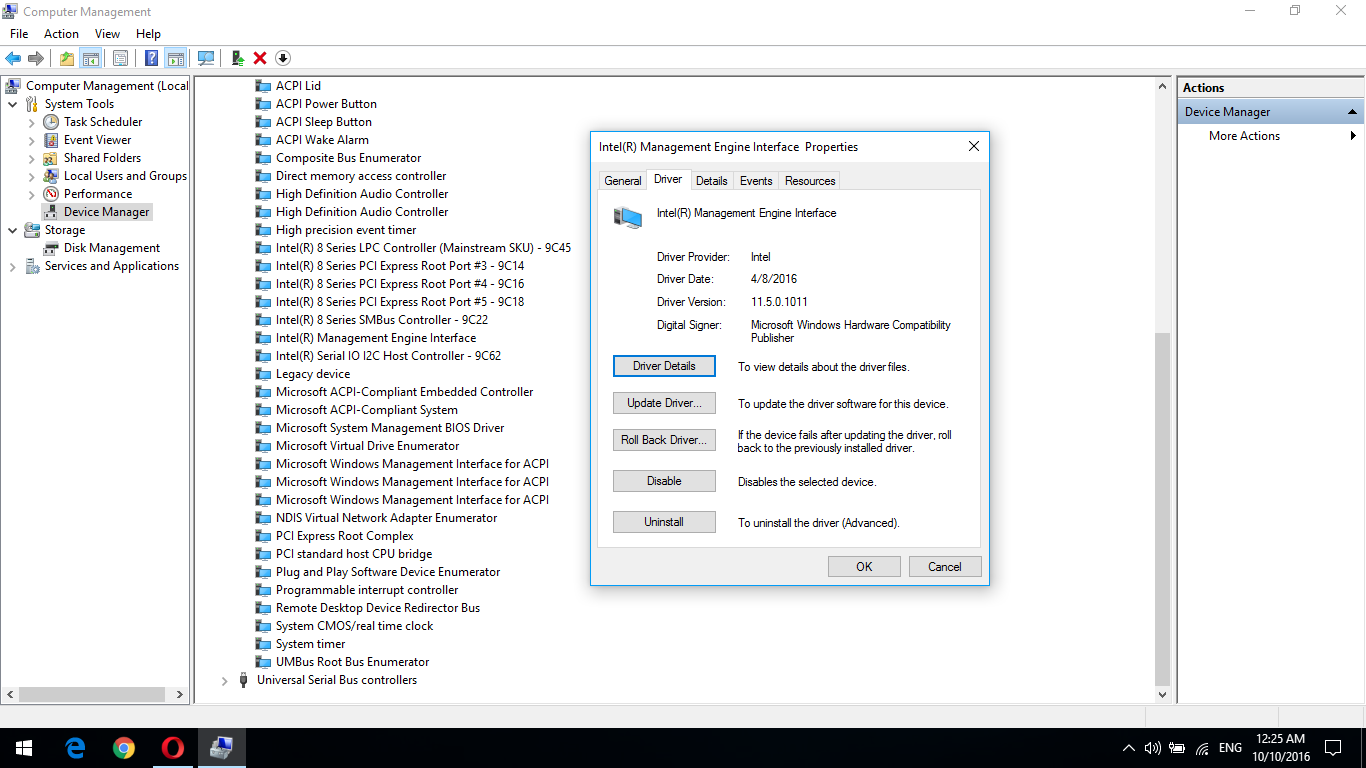
Task: Open the File menu
Action: pos(19,34)
